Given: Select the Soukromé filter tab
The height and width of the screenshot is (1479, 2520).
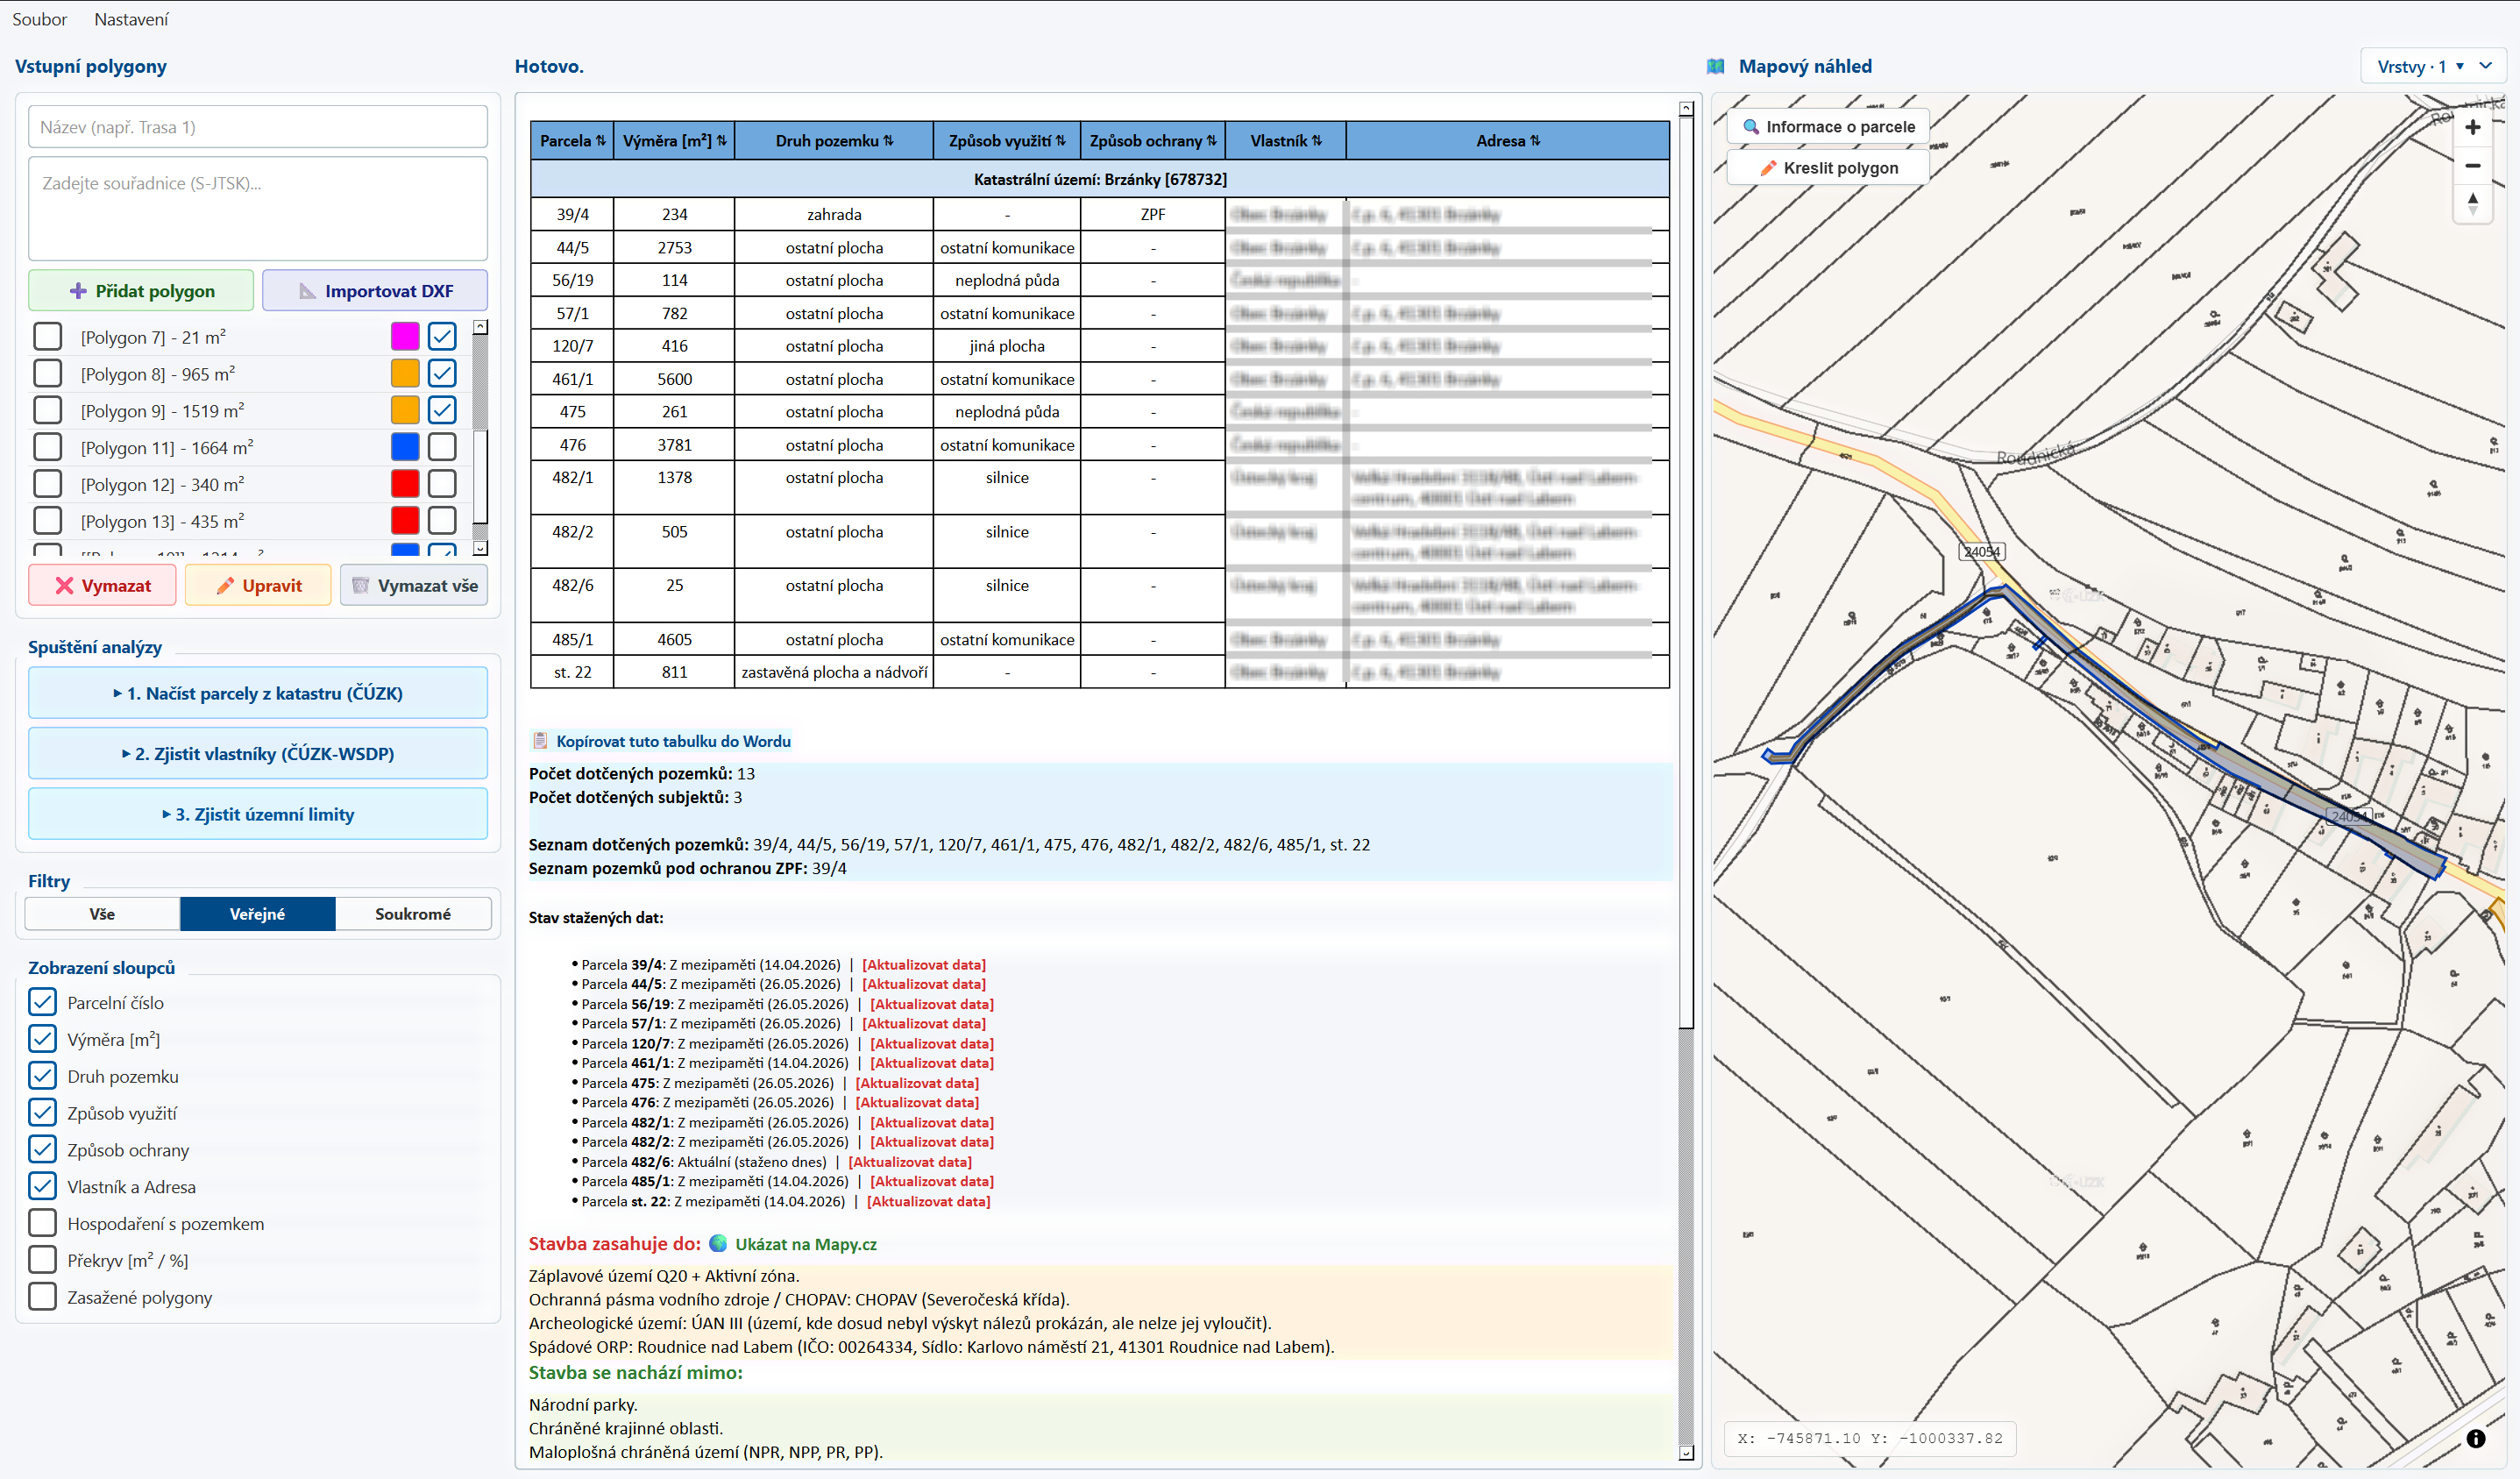Looking at the screenshot, I should (413, 914).
